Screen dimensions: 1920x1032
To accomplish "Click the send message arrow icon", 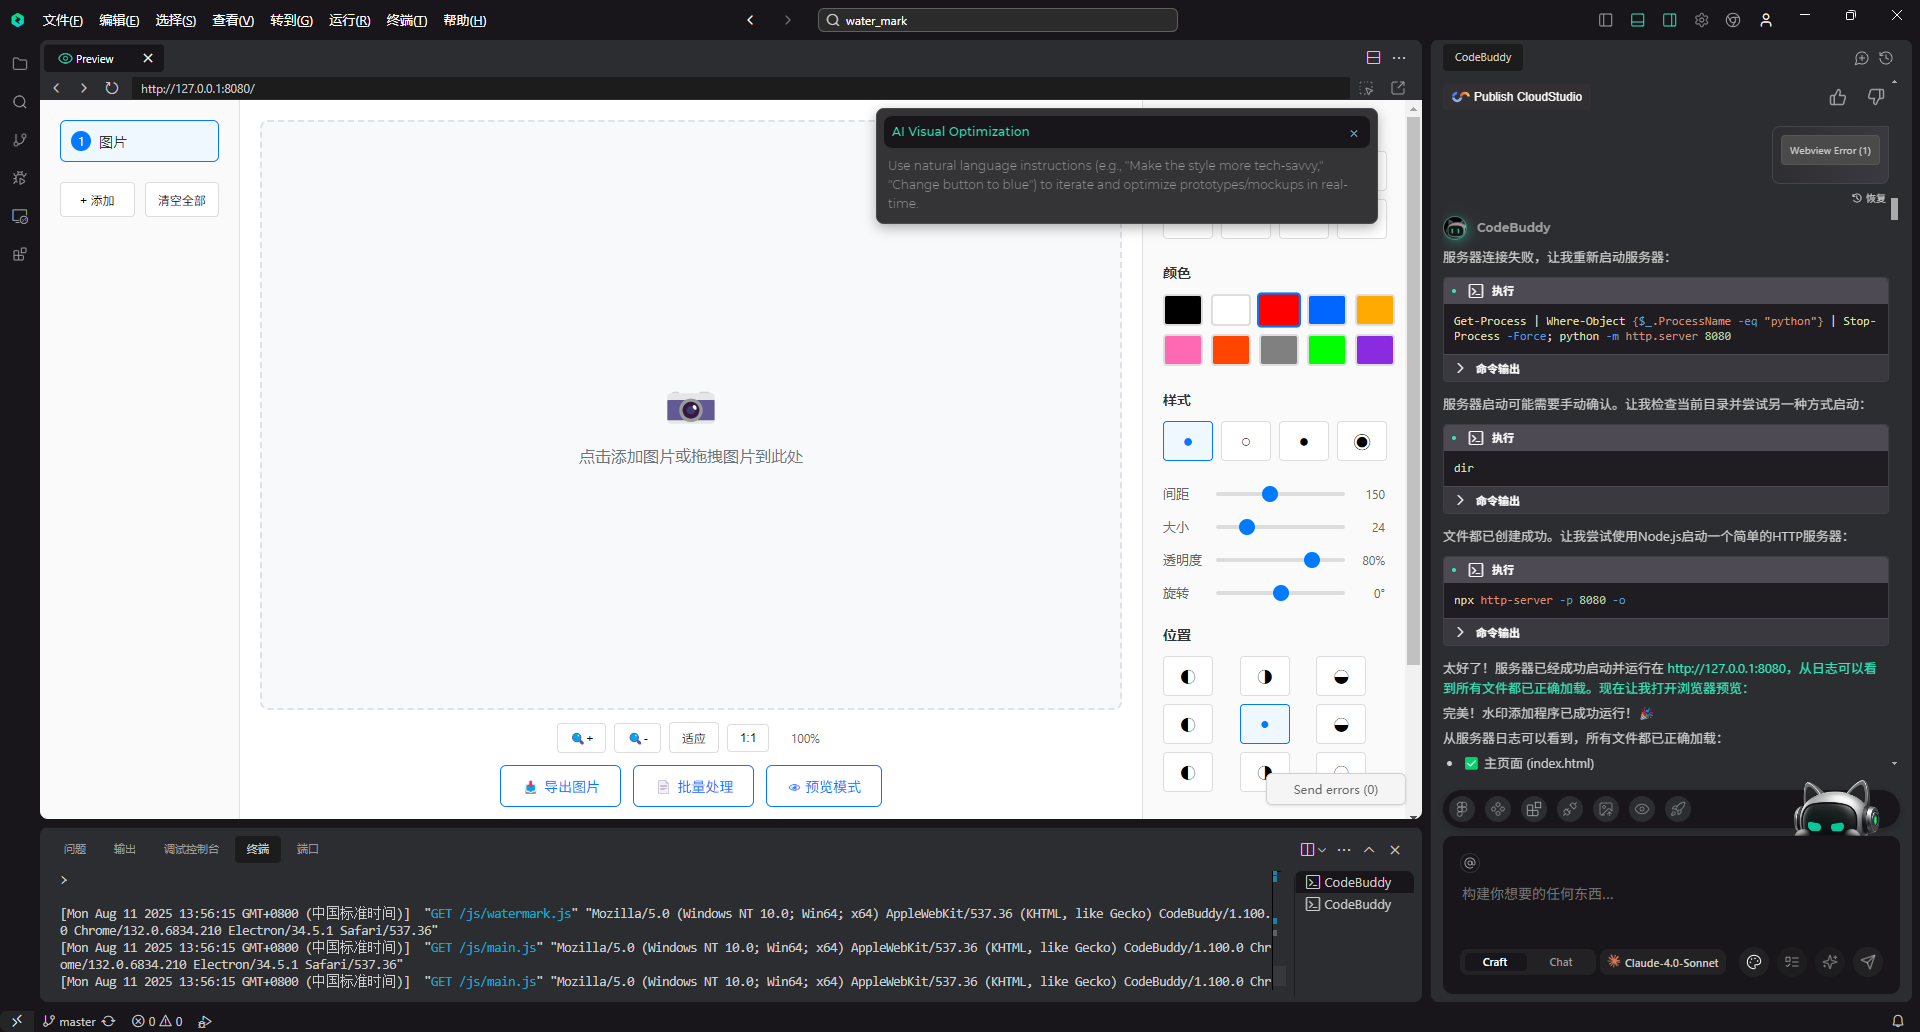I will pyautogui.click(x=1868, y=962).
